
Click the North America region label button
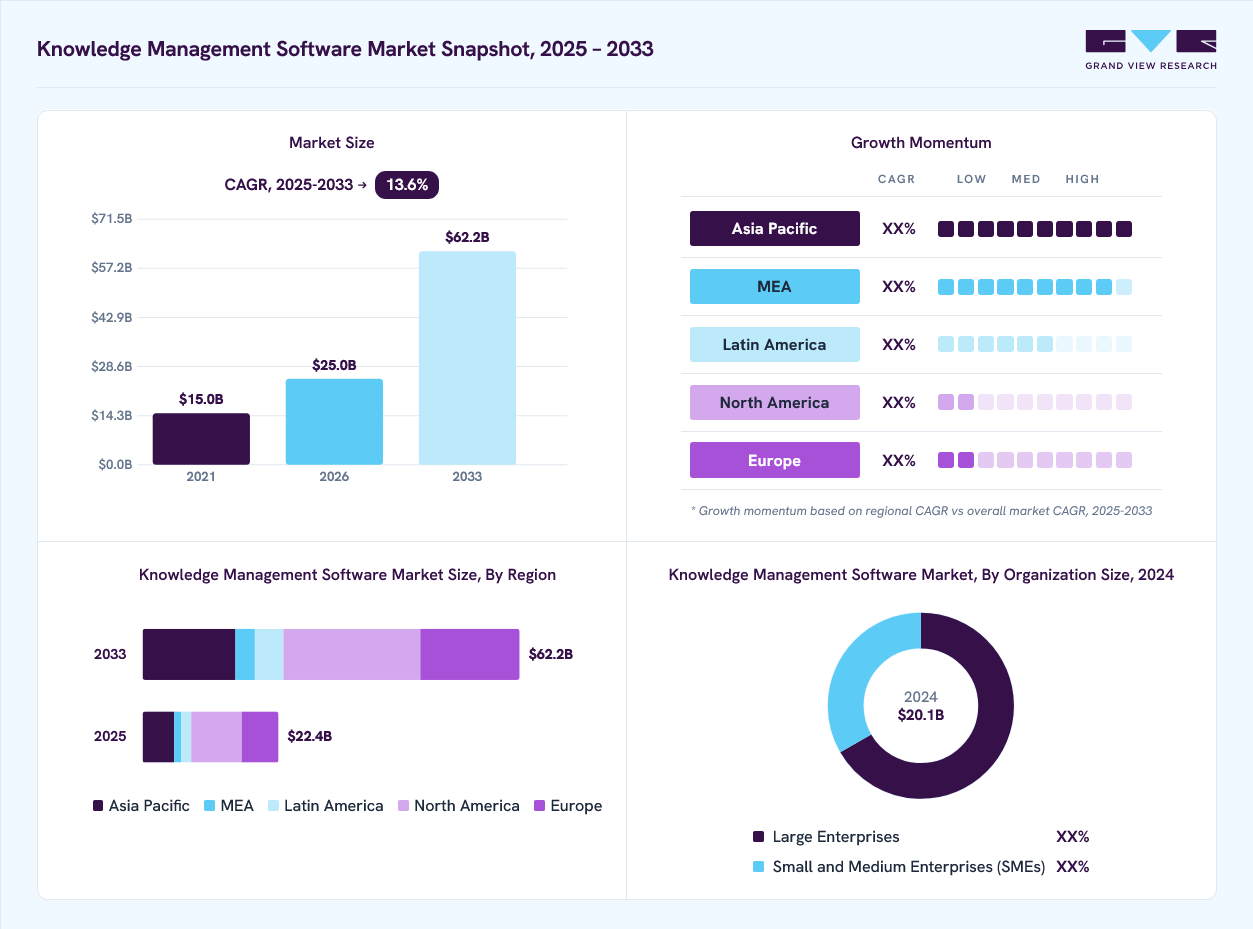coord(775,402)
